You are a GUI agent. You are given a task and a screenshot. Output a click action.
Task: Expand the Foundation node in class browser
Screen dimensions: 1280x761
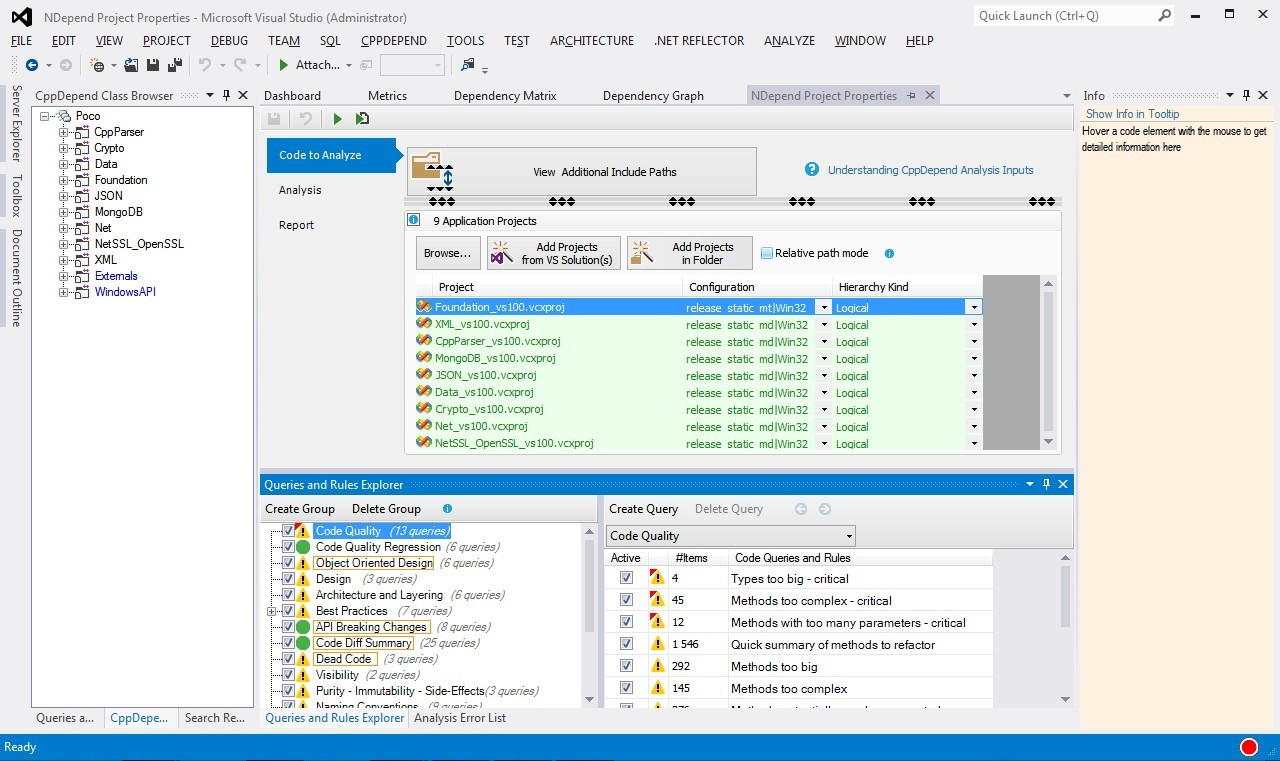(x=64, y=180)
